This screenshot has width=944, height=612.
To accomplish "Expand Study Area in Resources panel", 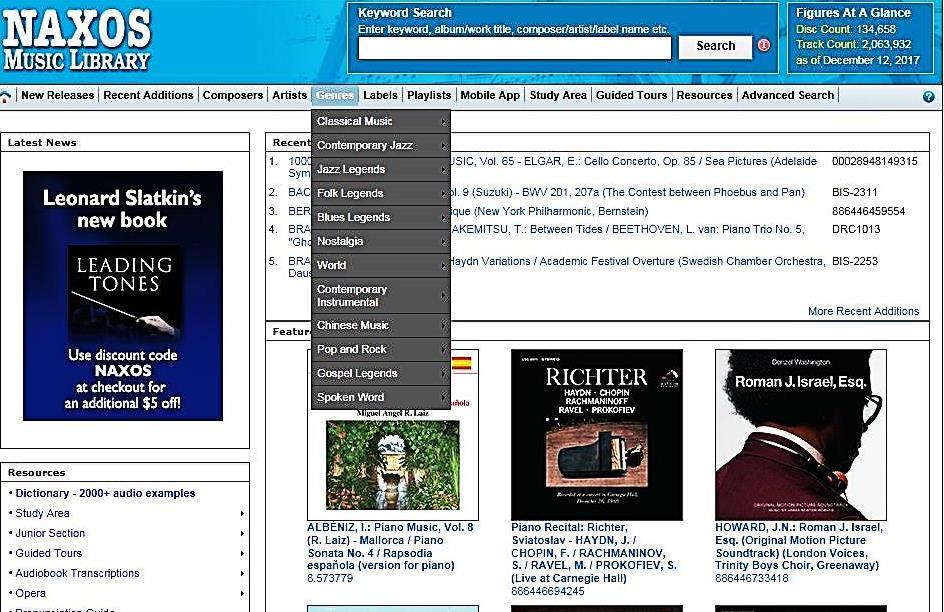I will point(42,513).
